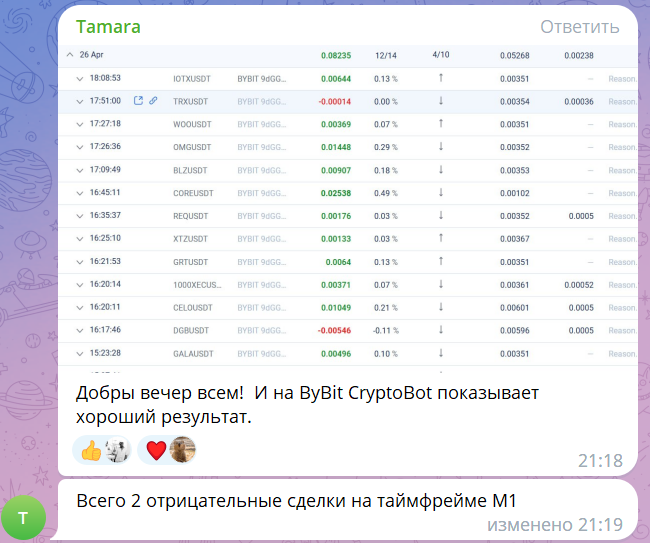The height and width of the screenshot is (543, 650).
Task: Click Reason link on the IOTXUSDT row
Action: (623, 79)
